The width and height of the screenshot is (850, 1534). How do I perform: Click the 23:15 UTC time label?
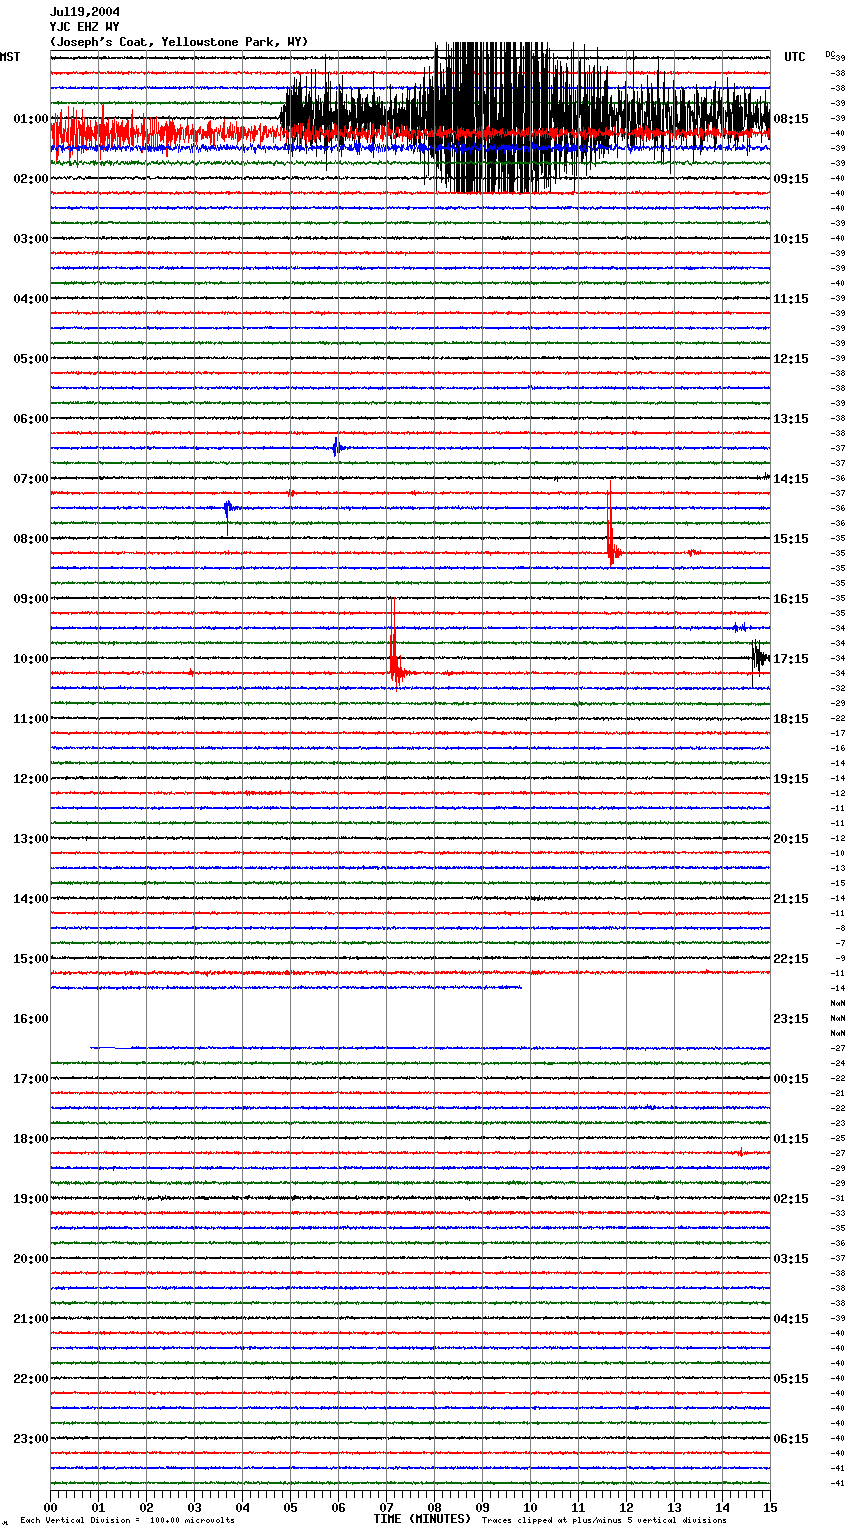(791, 1019)
